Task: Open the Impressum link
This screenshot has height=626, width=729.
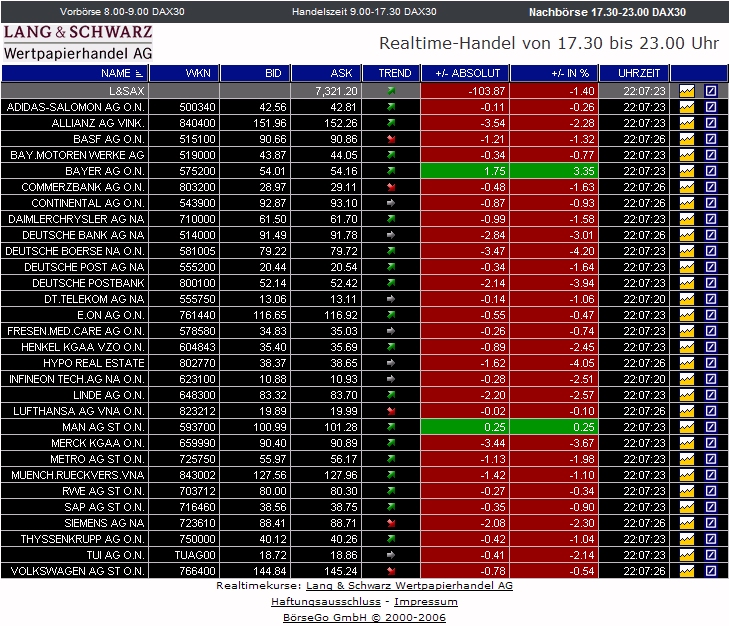Action: pos(425,601)
